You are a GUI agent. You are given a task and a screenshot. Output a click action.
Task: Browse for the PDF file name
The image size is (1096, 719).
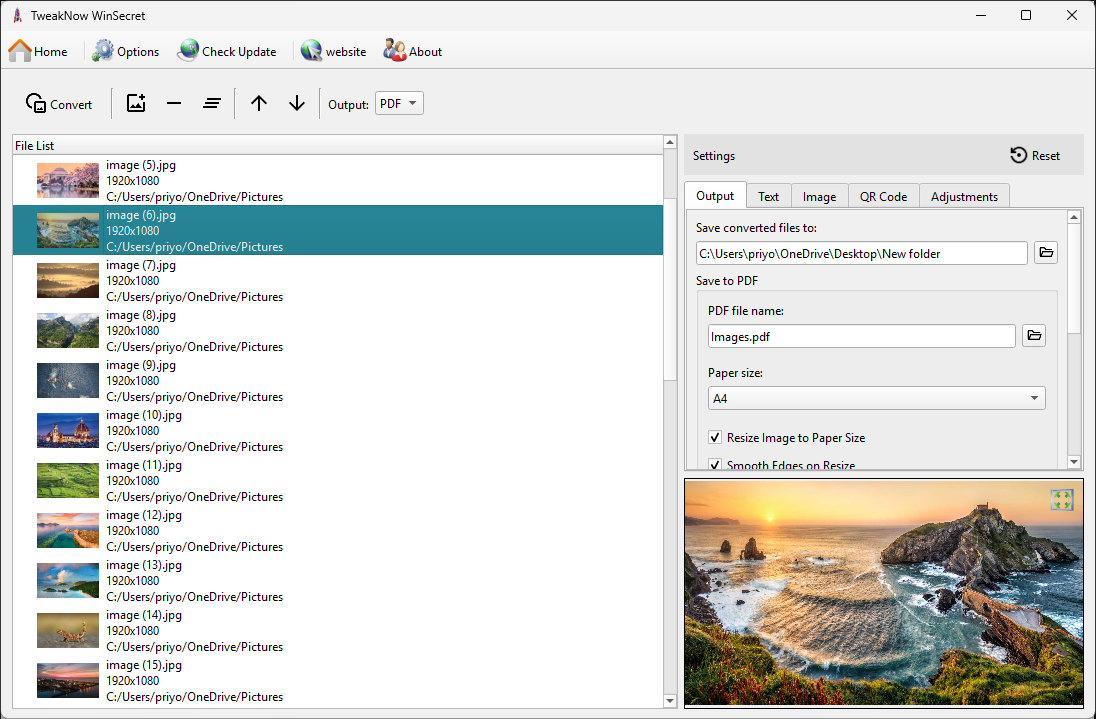(x=1034, y=336)
